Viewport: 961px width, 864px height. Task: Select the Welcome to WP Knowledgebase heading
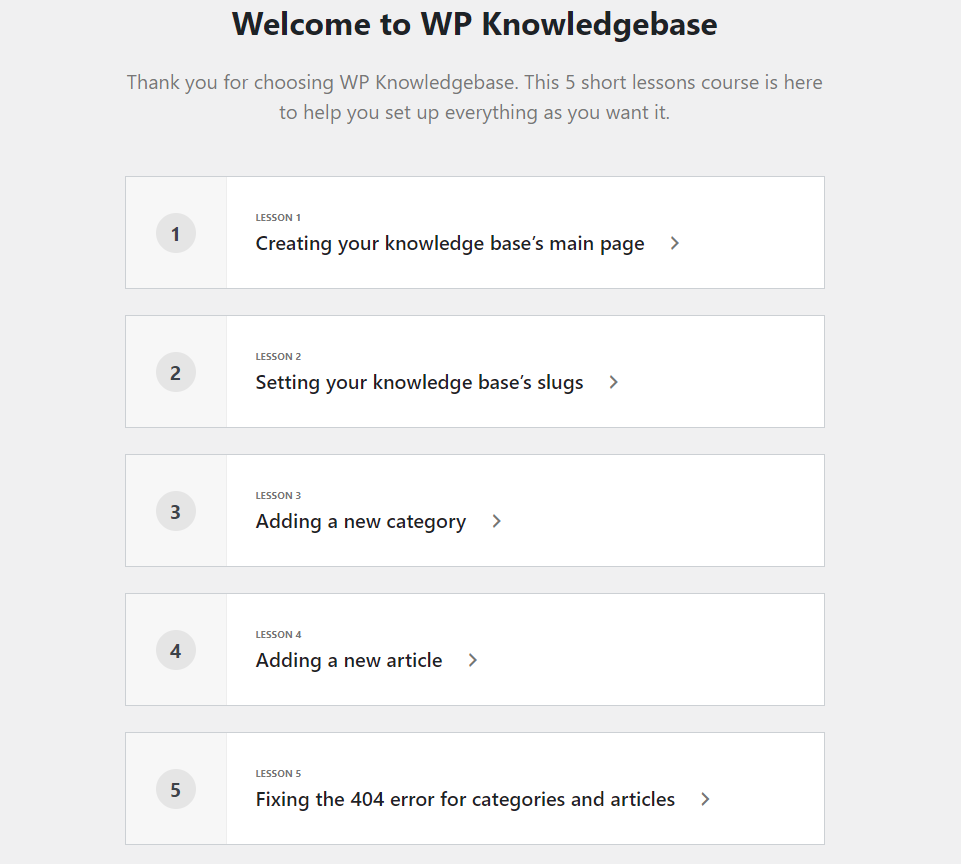coord(473,24)
